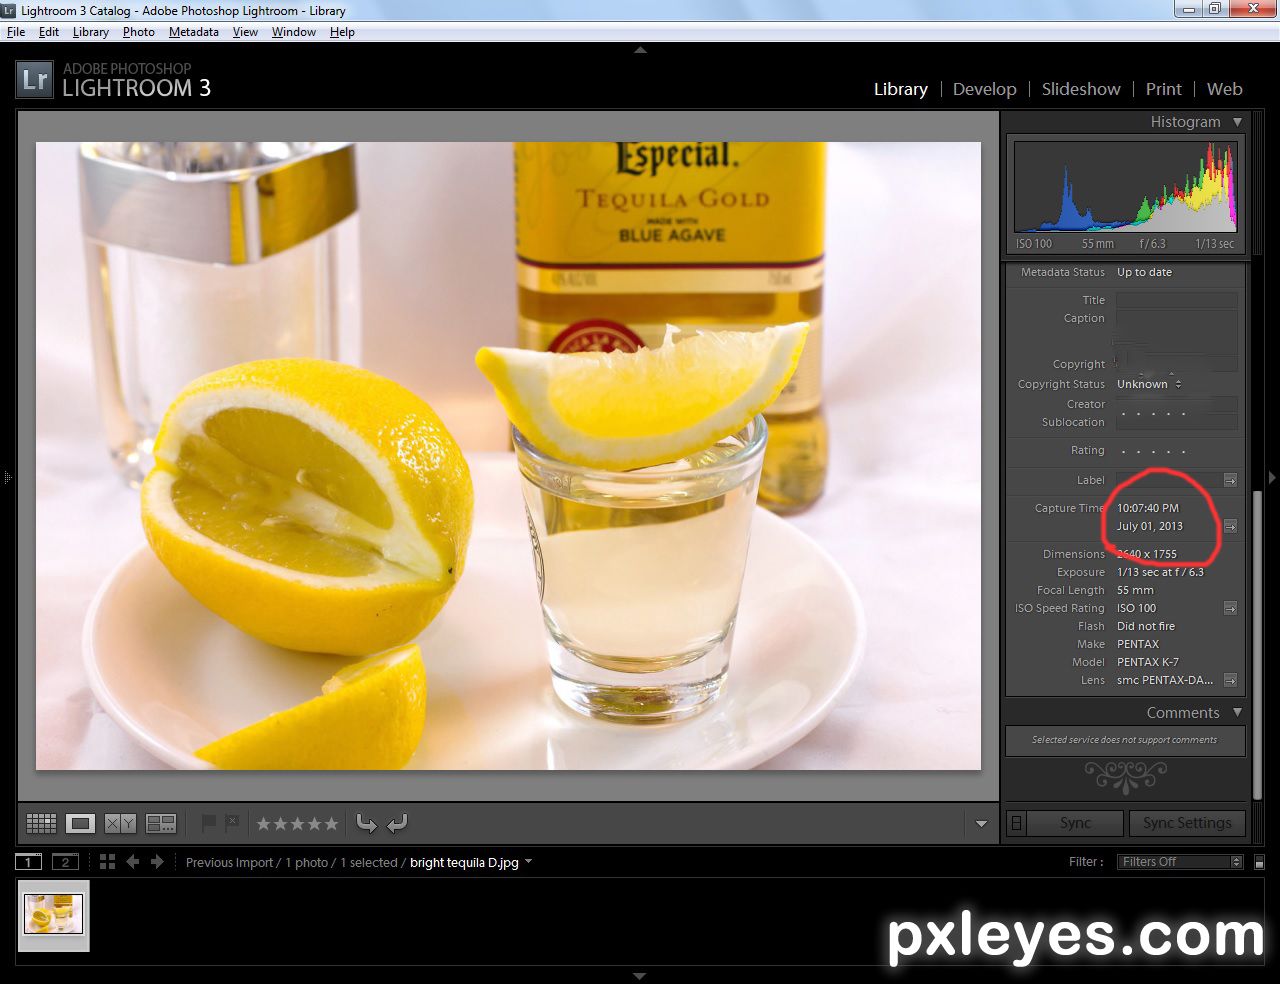Click the filmstrip grid shortcut icon
This screenshot has width=1280, height=984.
[107, 862]
